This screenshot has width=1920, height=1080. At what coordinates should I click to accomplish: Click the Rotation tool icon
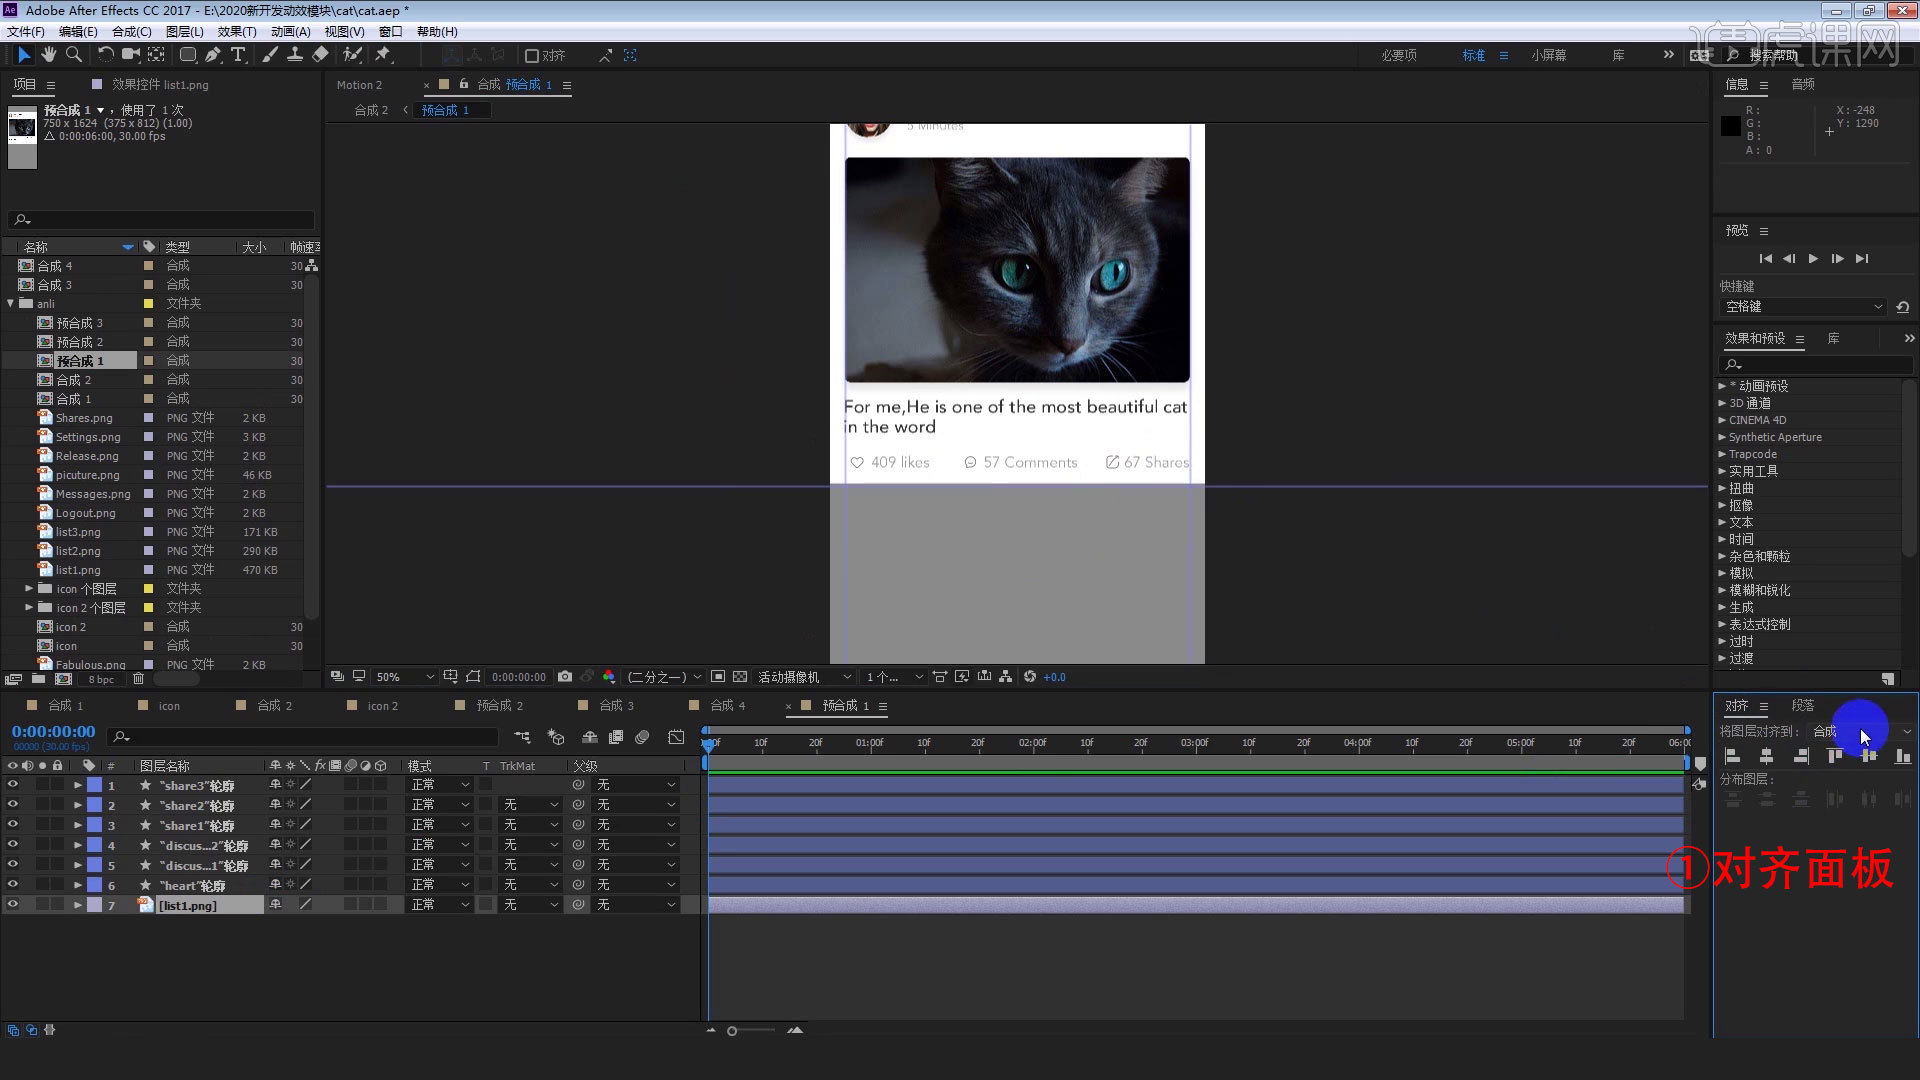pyautogui.click(x=104, y=54)
